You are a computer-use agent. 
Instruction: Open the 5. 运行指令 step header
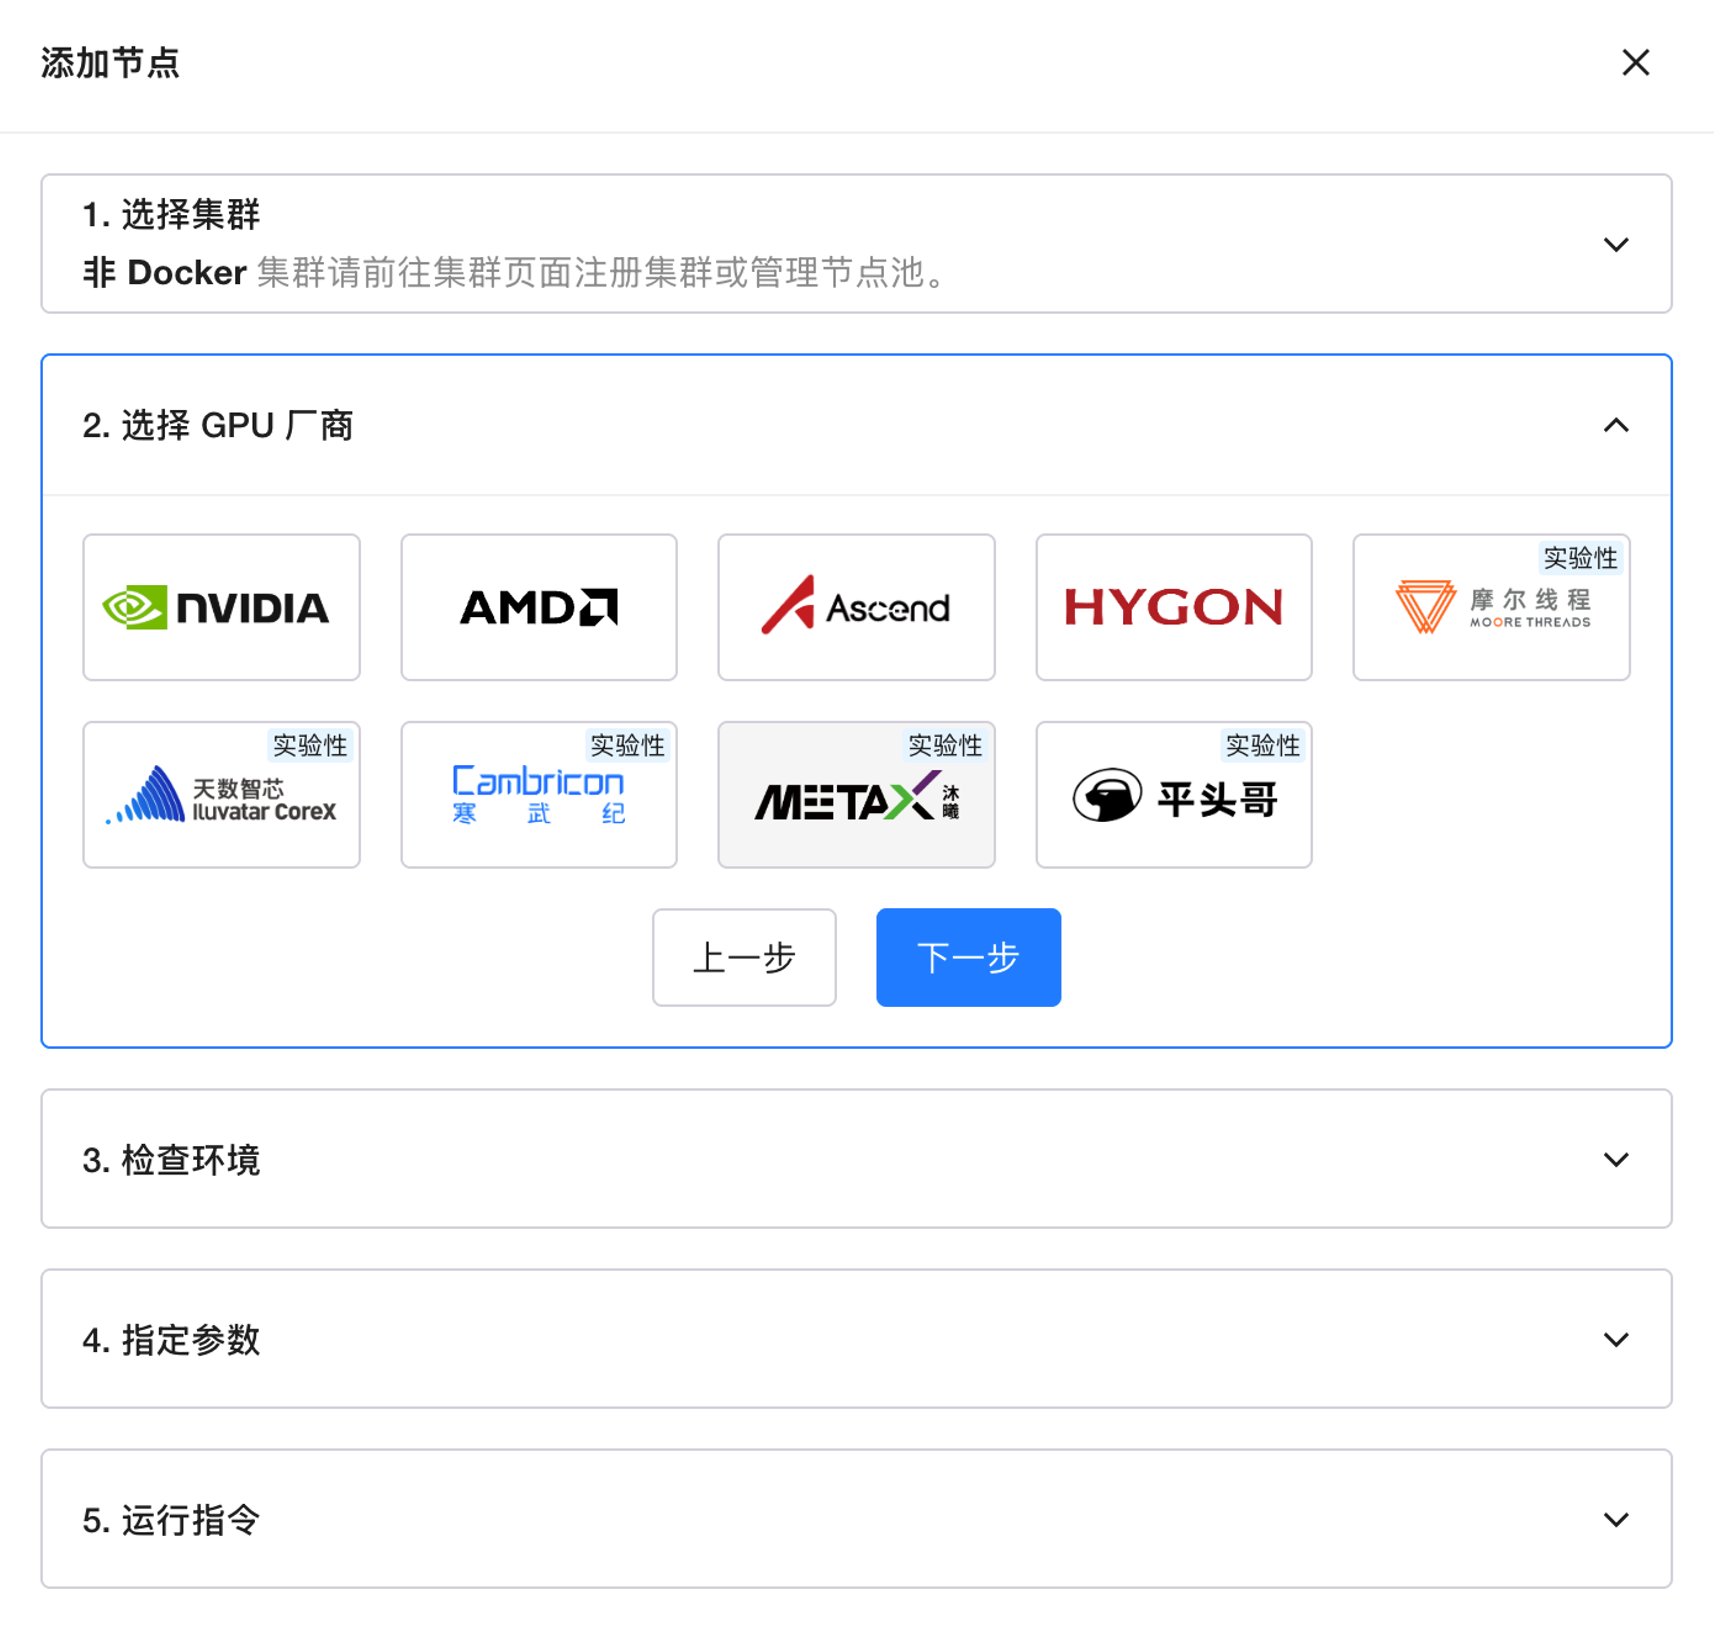171,1520
